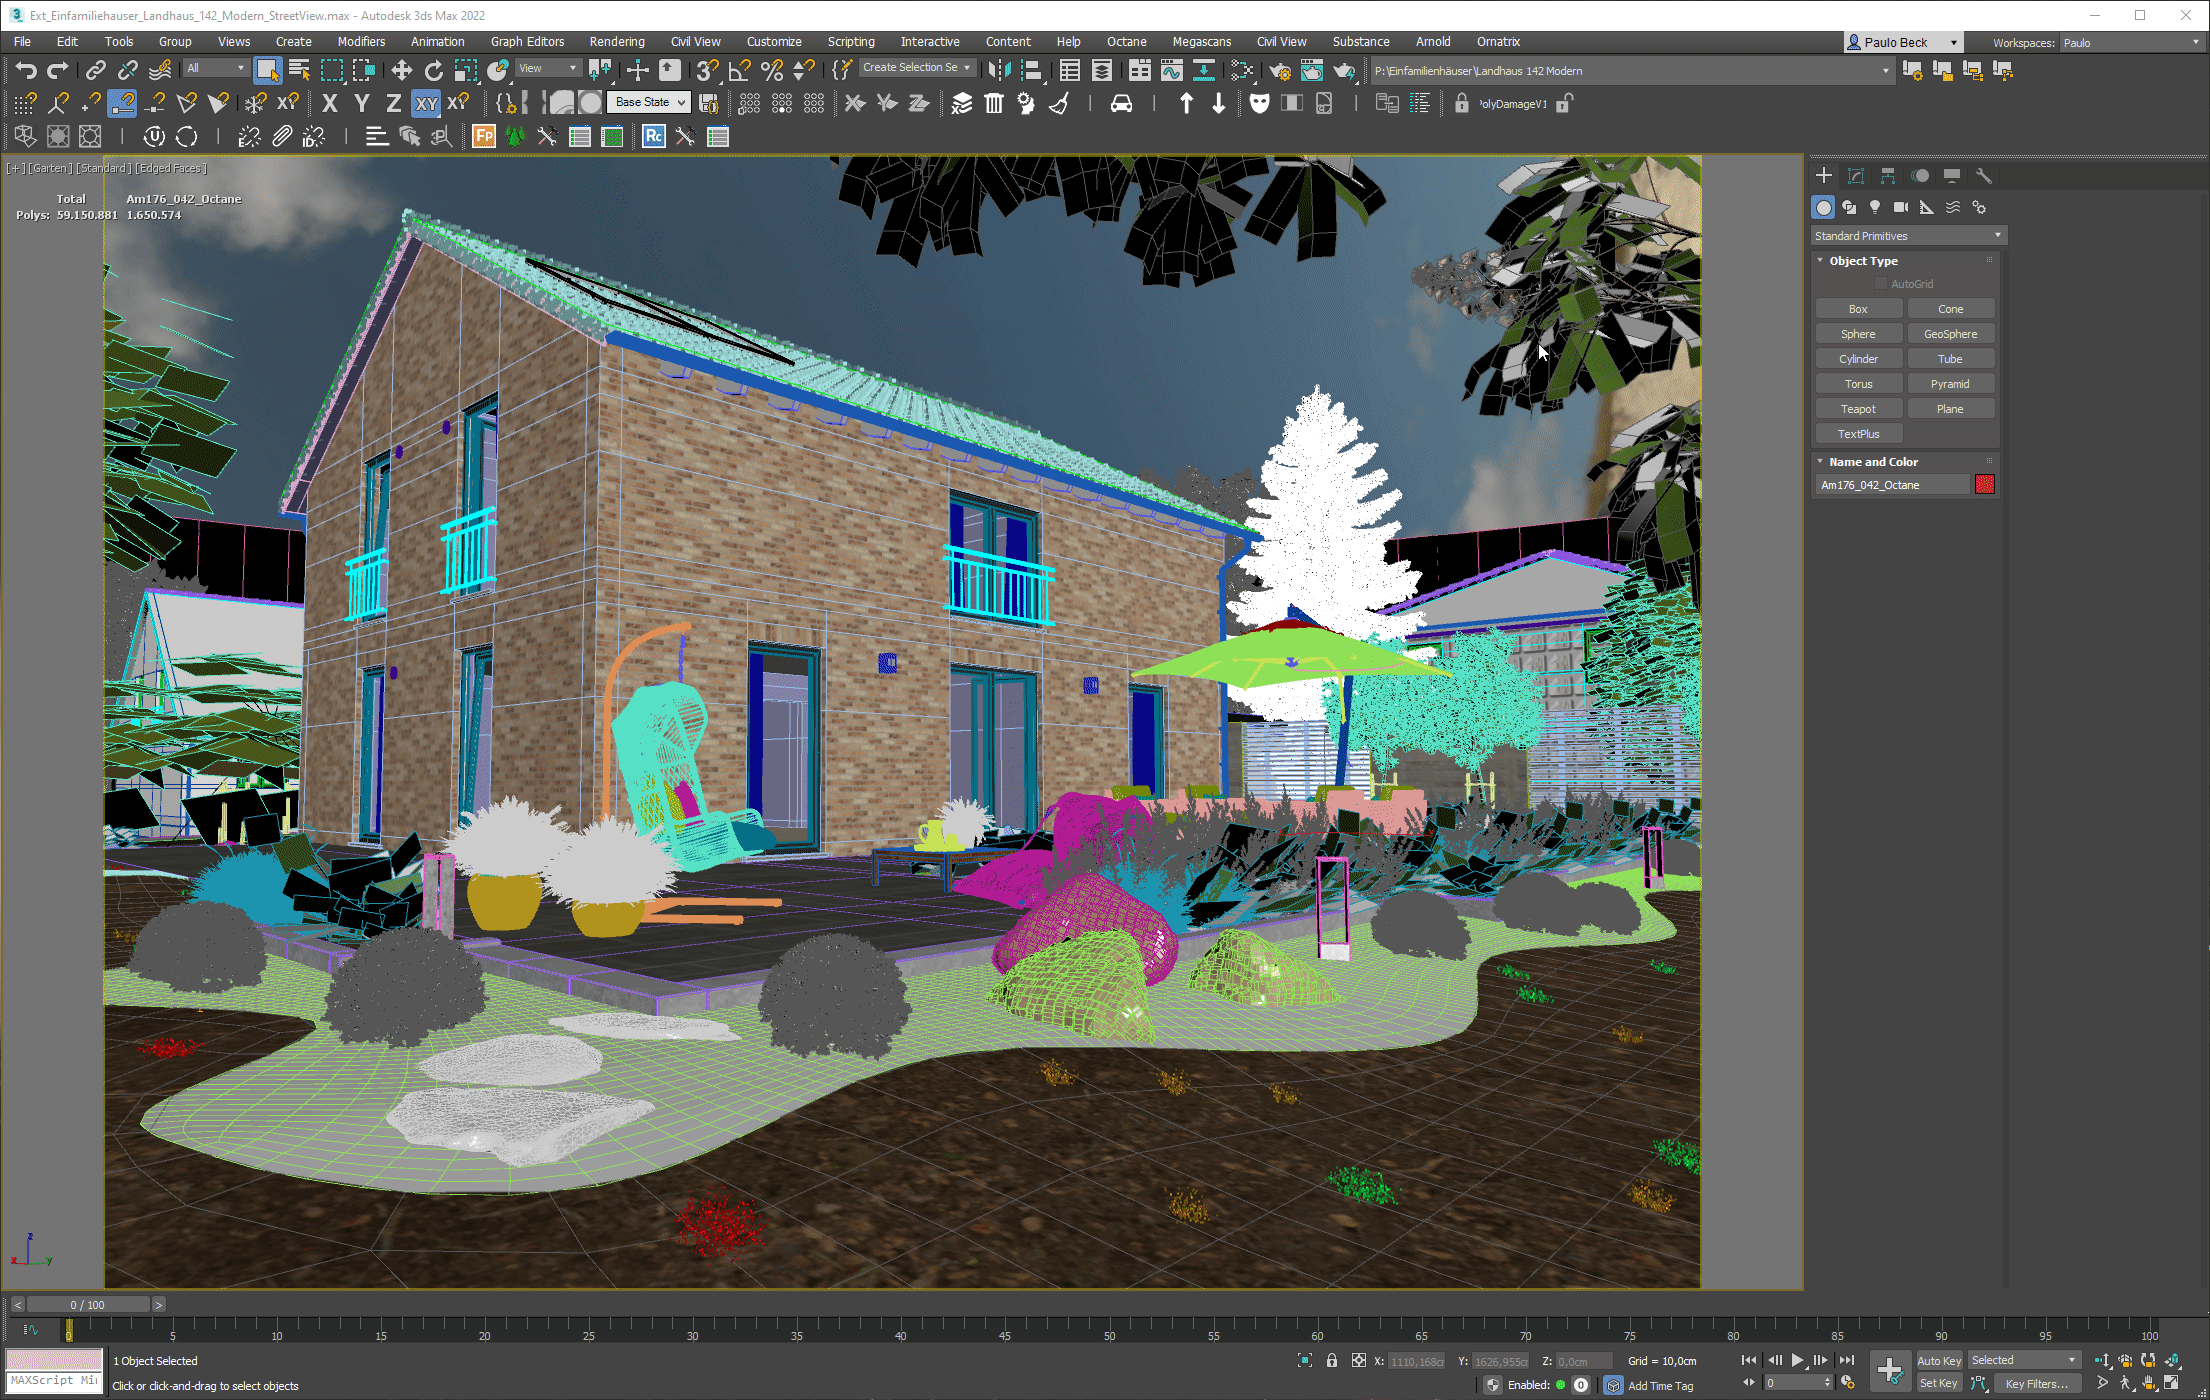Screen dimensions: 2210x1400
Task: Open the red object color swatch
Action: point(1985,485)
